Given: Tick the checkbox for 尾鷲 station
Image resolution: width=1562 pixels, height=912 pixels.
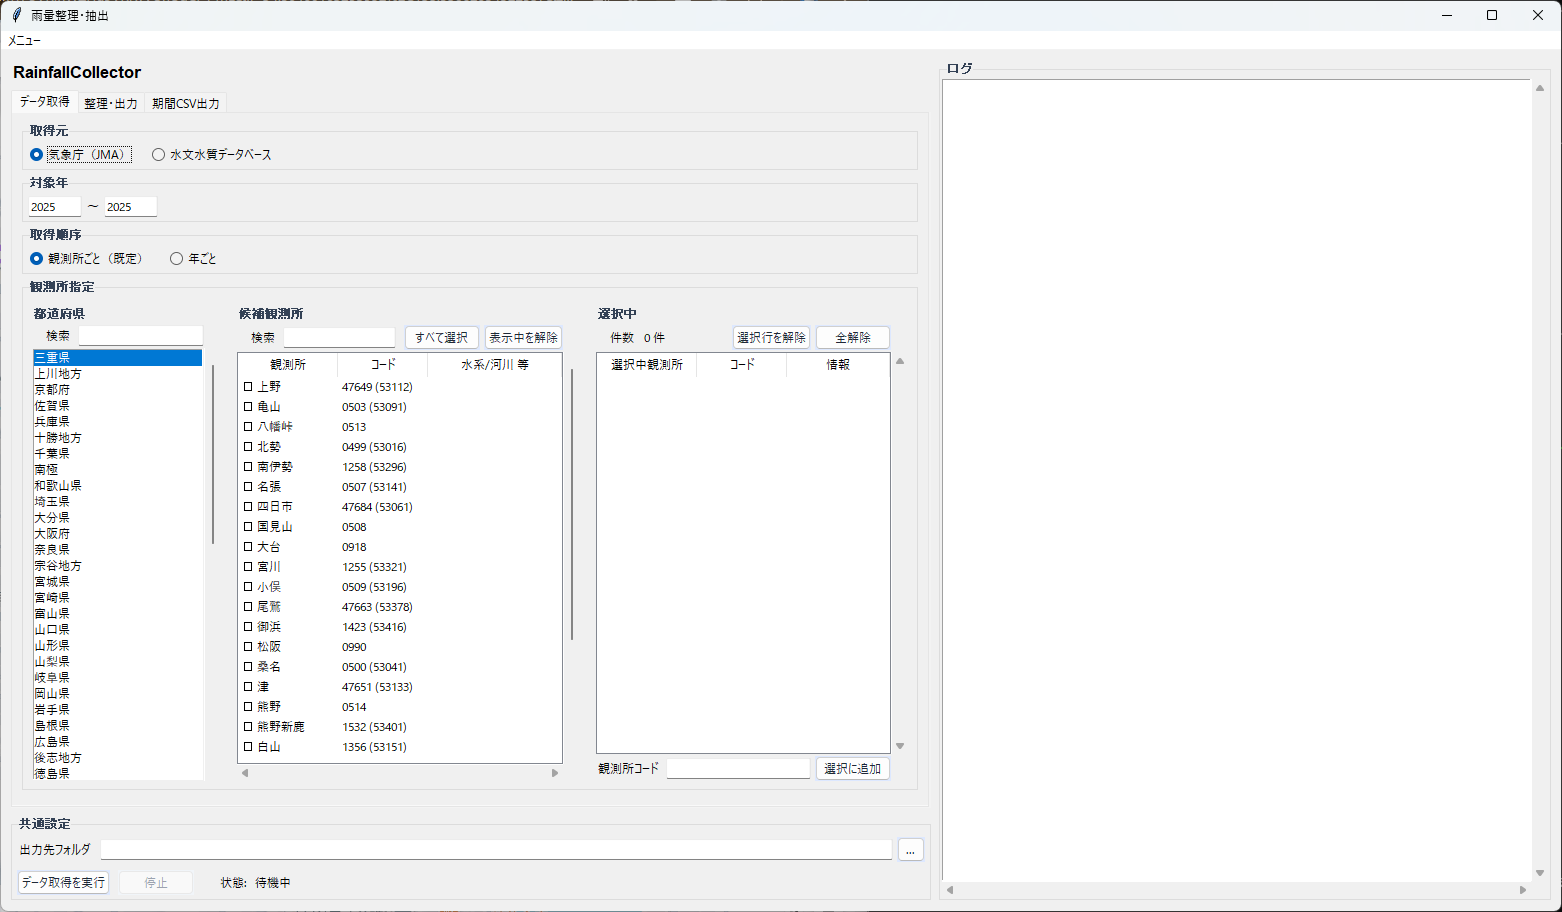Looking at the screenshot, I should 248,607.
